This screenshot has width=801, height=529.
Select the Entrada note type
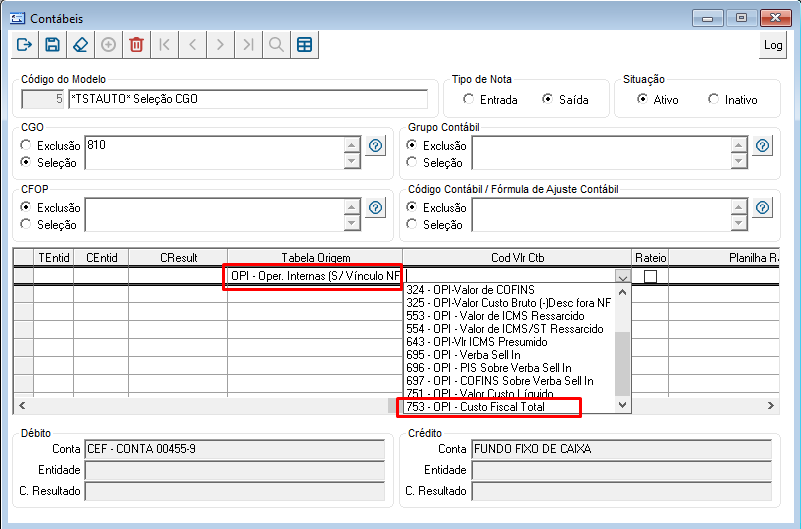[x=468, y=99]
